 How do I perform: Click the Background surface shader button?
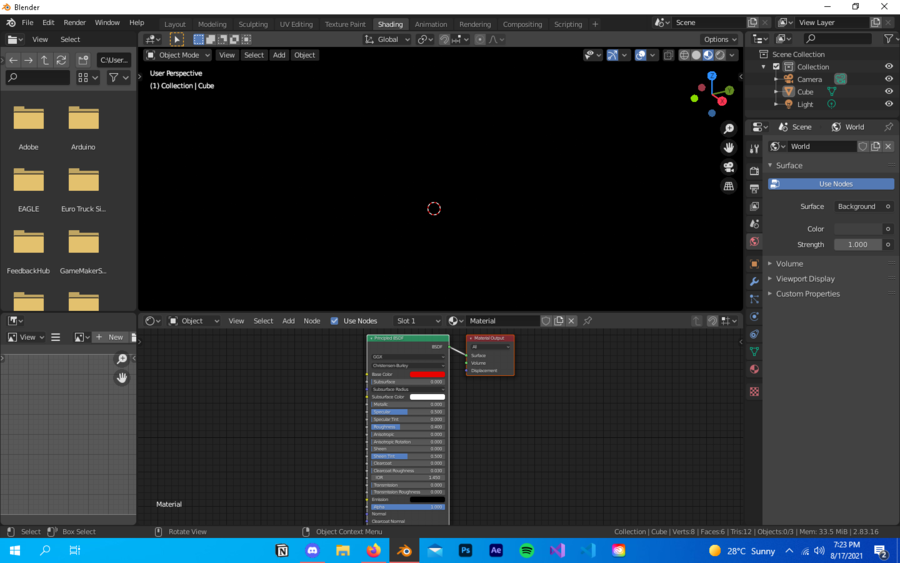(856, 206)
